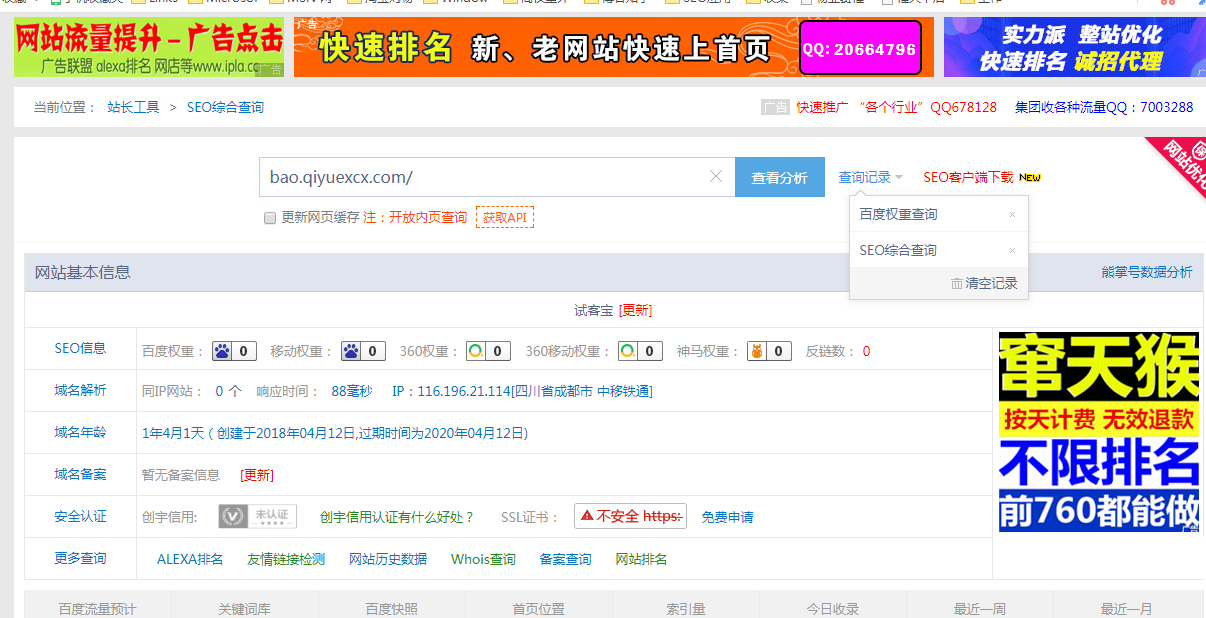Click the domain age text 1年4月1天
Image resolution: width=1206 pixels, height=618 pixels.
pos(172,433)
